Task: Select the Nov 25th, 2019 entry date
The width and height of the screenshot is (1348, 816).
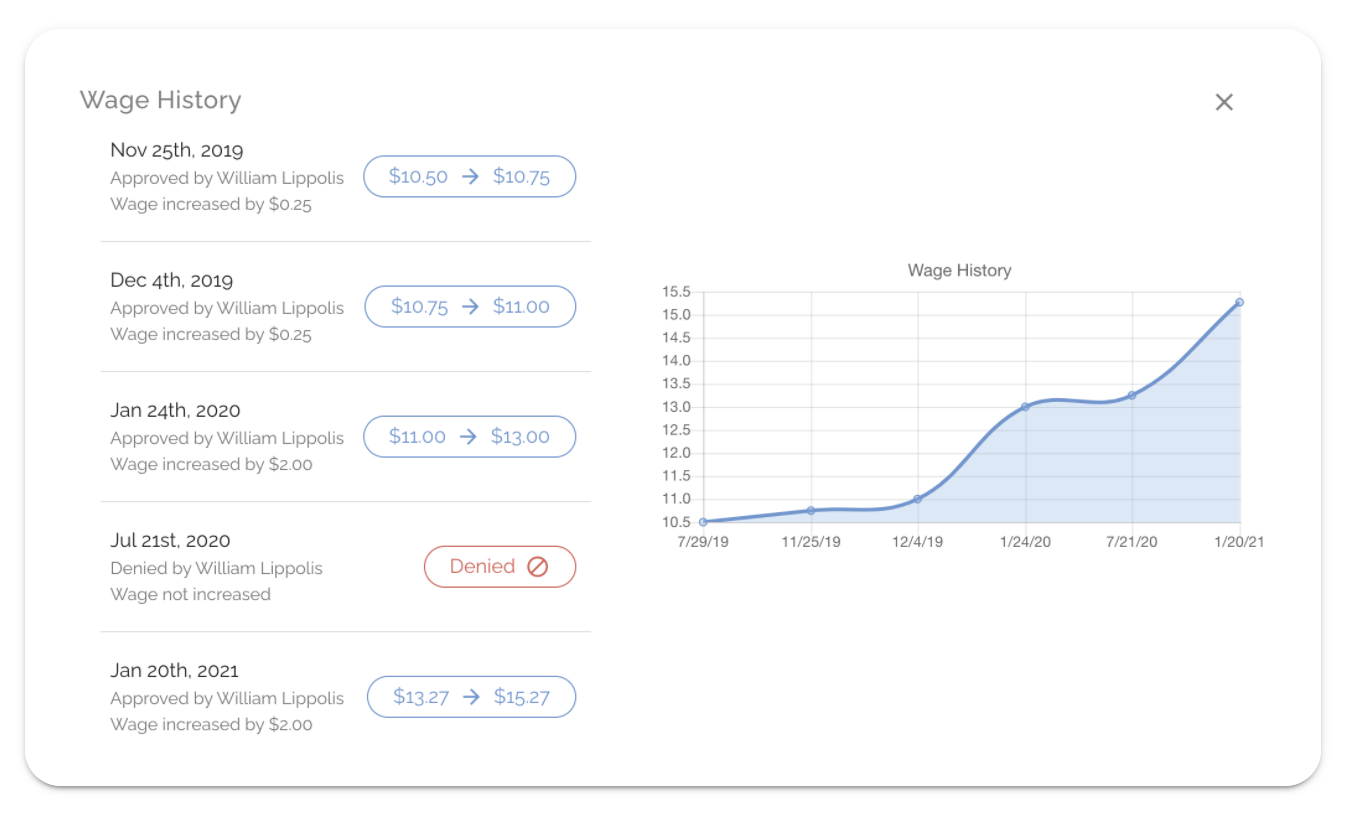Action: click(176, 151)
